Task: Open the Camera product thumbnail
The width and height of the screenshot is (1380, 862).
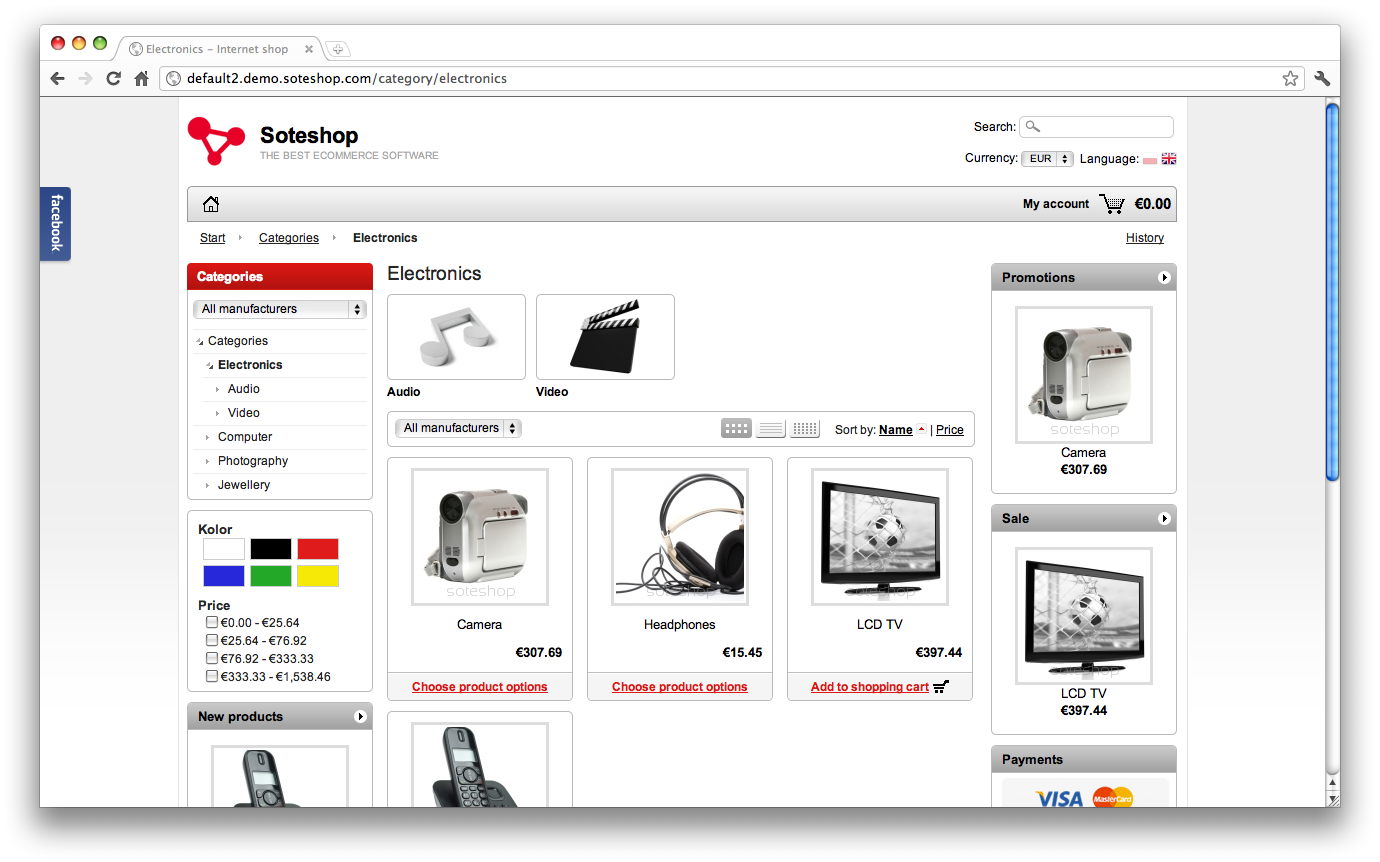Action: click(479, 536)
